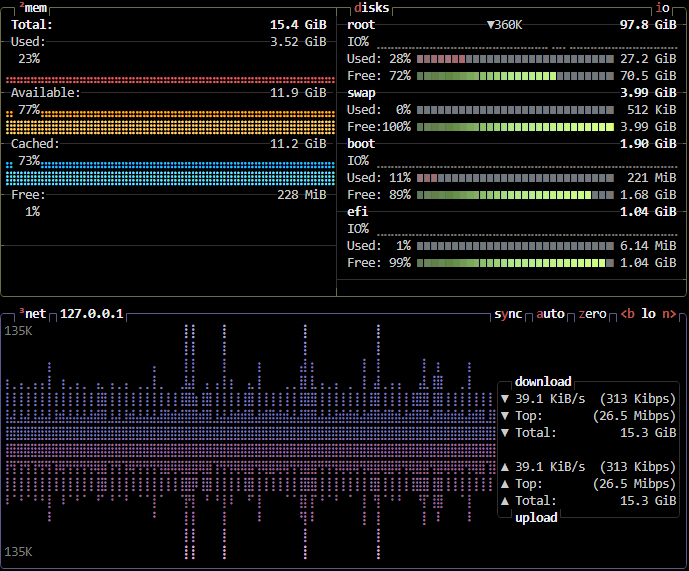Switch to next network interface with n>
The width and height of the screenshot is (689, 571).
[669, 314]
